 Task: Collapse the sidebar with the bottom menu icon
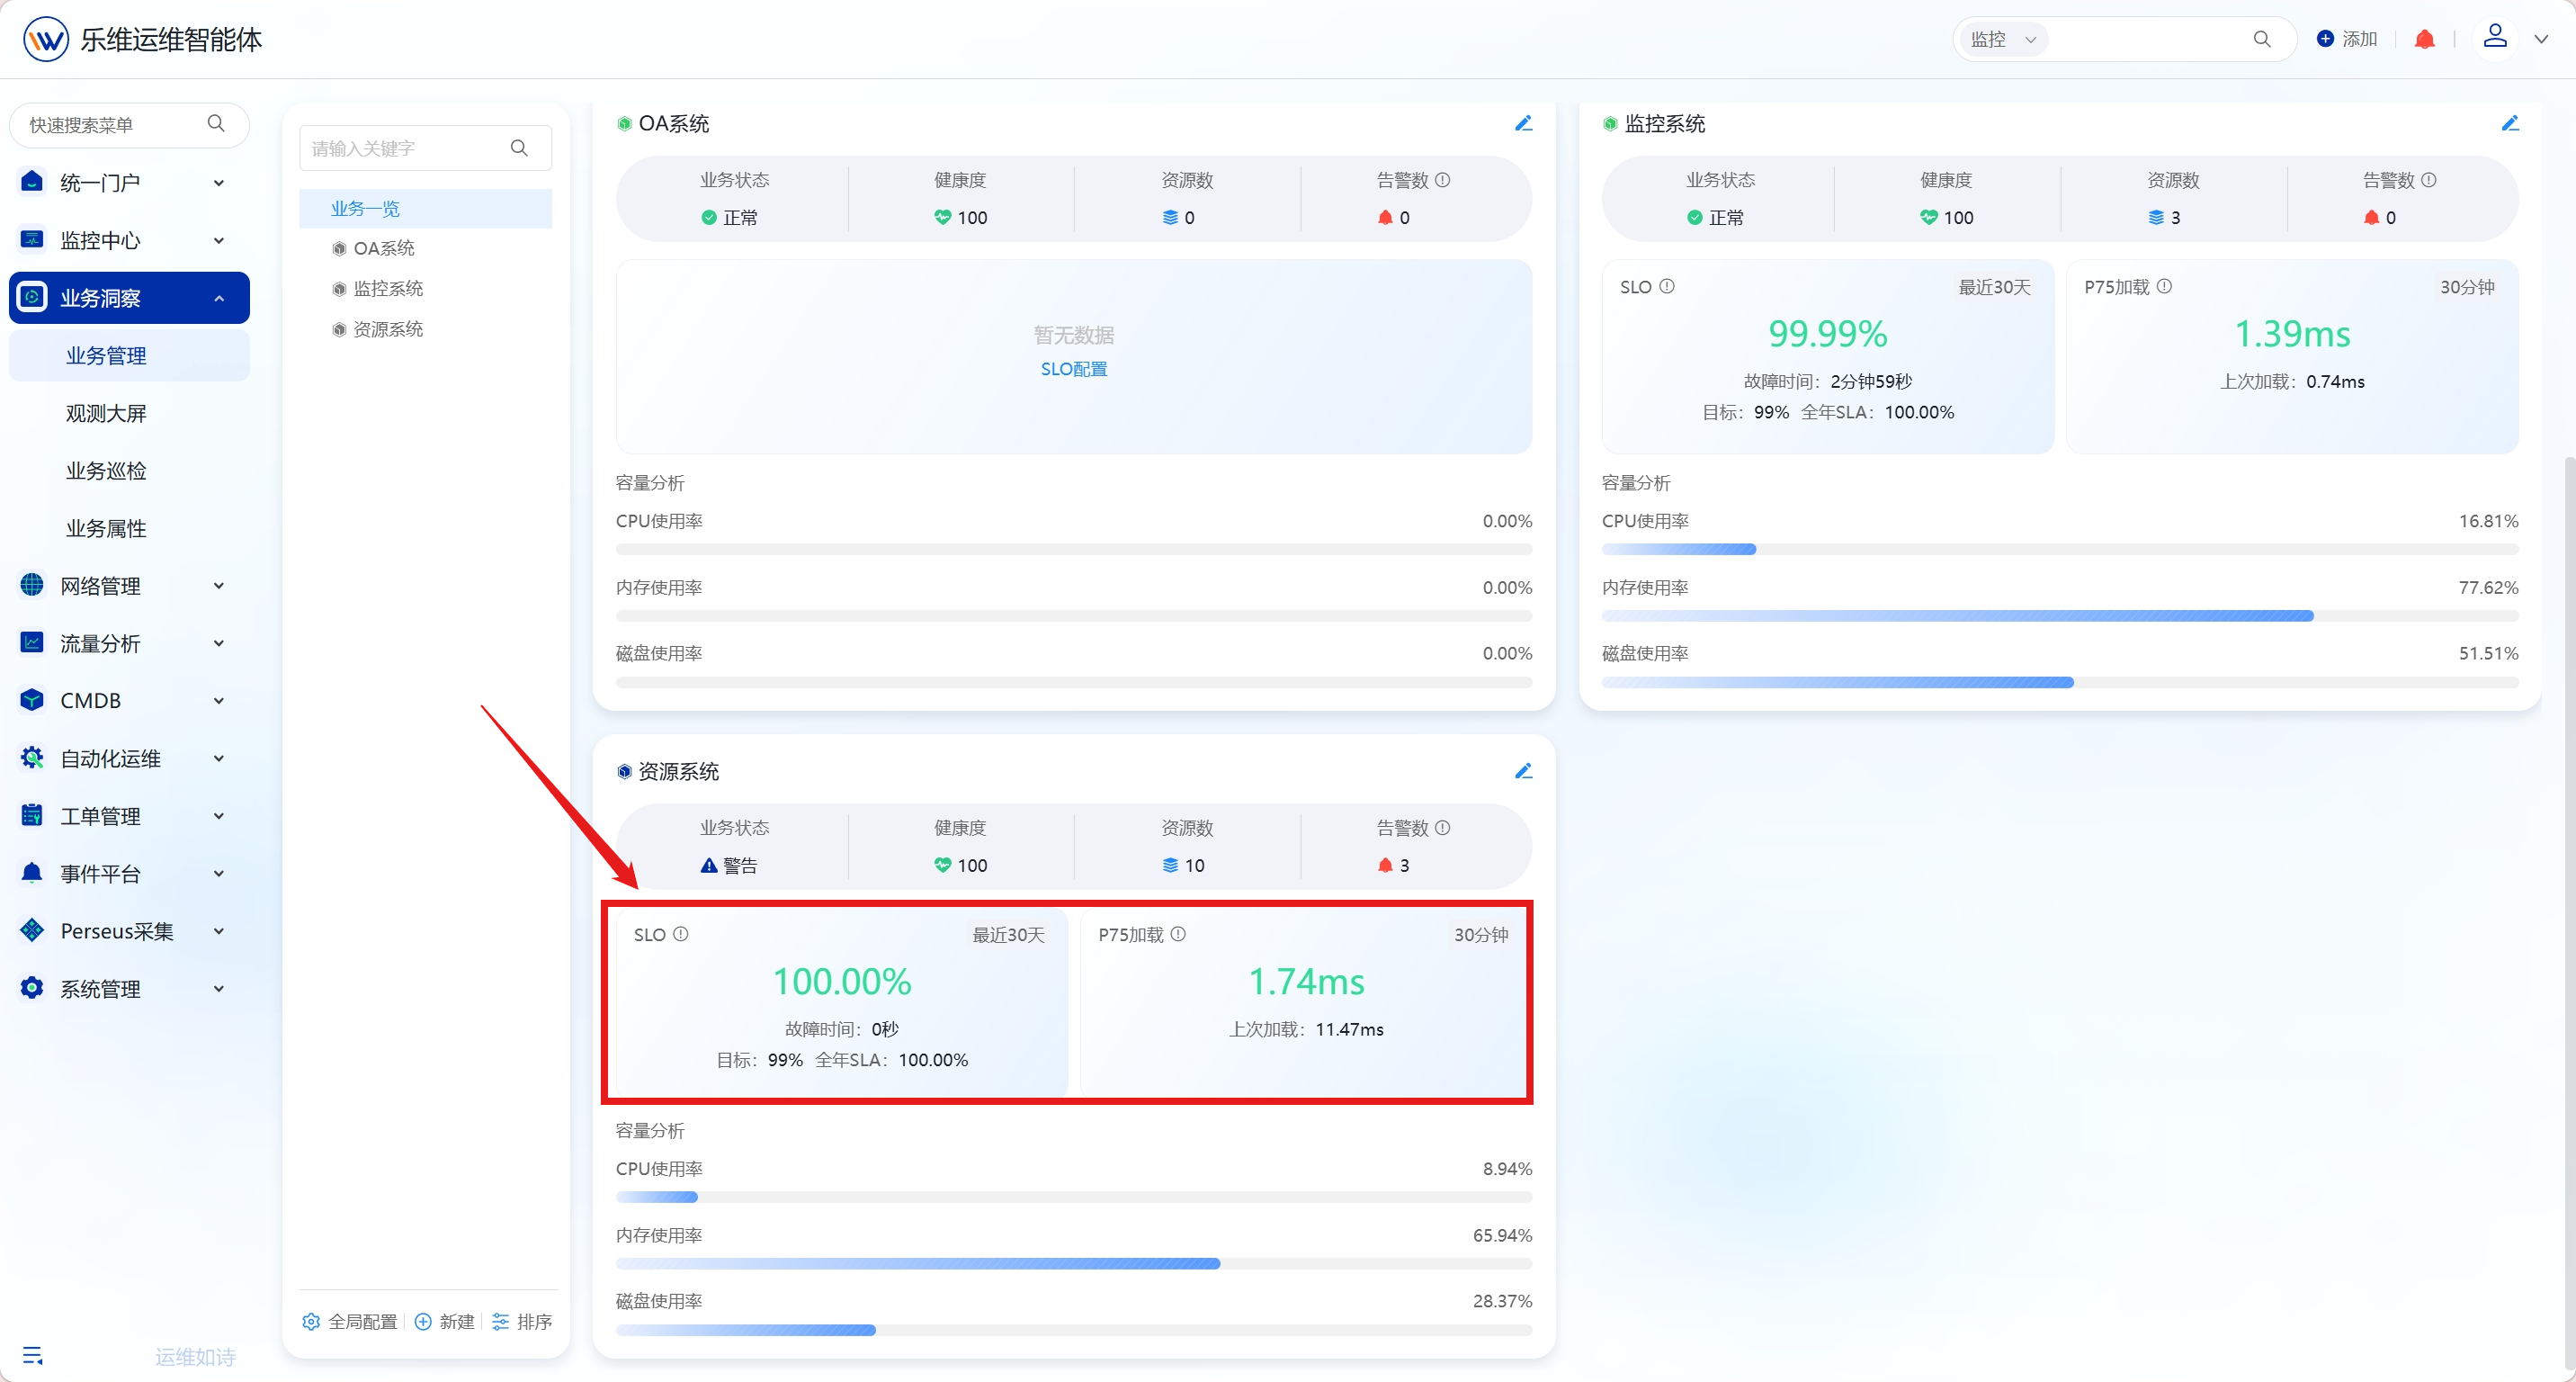(x=33, y=1356)
